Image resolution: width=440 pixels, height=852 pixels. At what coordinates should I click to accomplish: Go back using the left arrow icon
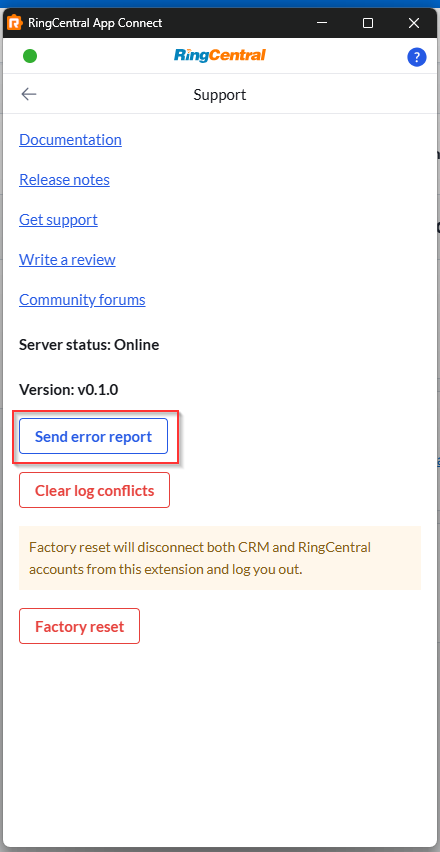[29, 95]
